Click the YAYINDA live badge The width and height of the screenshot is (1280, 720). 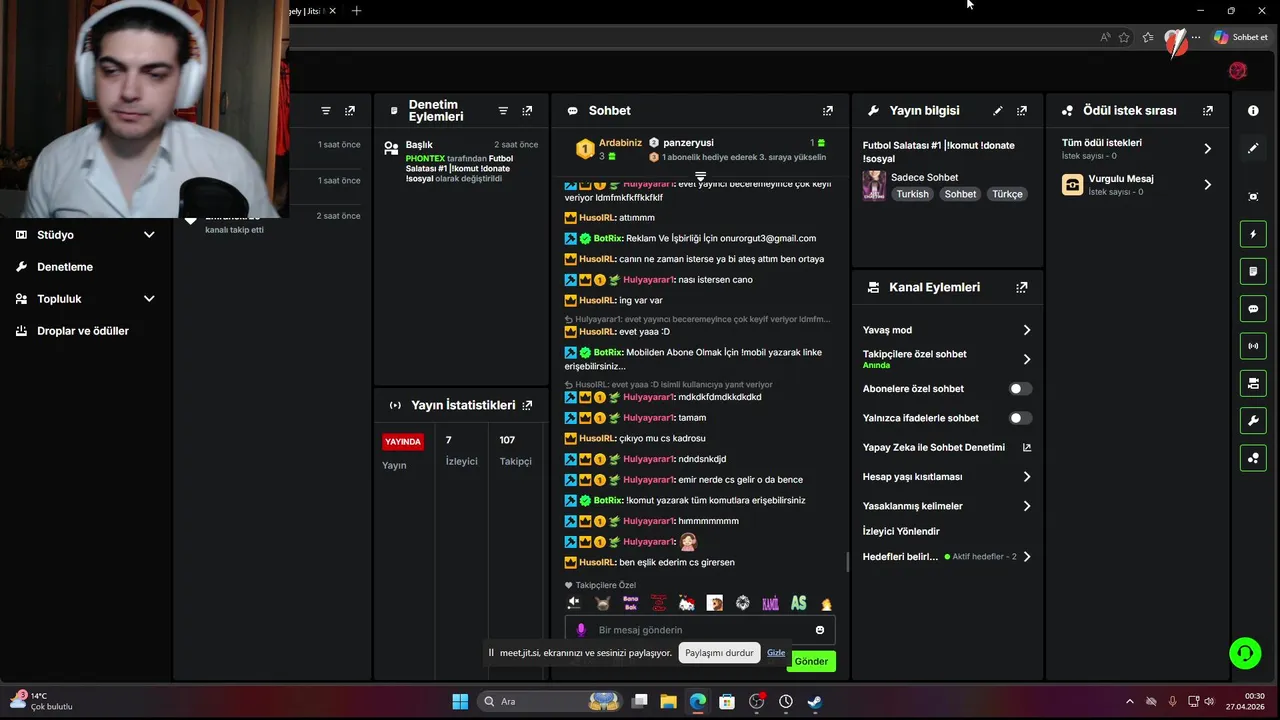point(403,441)
